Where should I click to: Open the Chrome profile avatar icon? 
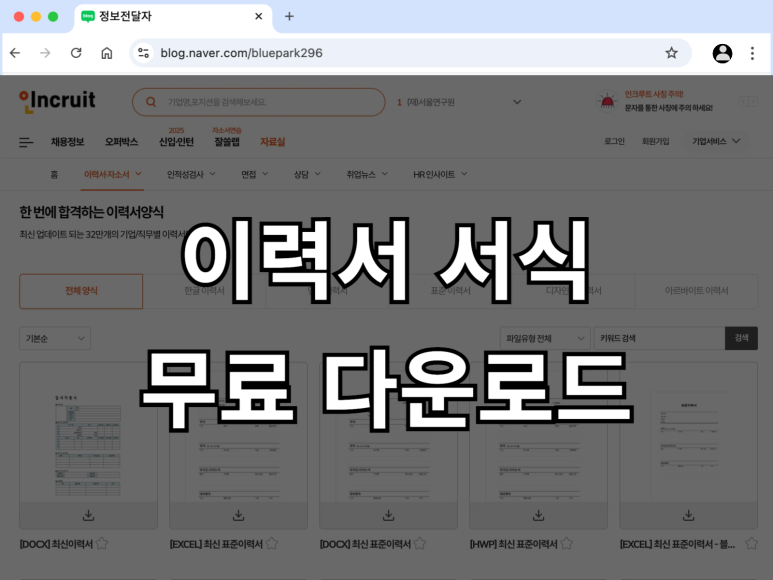722,53
